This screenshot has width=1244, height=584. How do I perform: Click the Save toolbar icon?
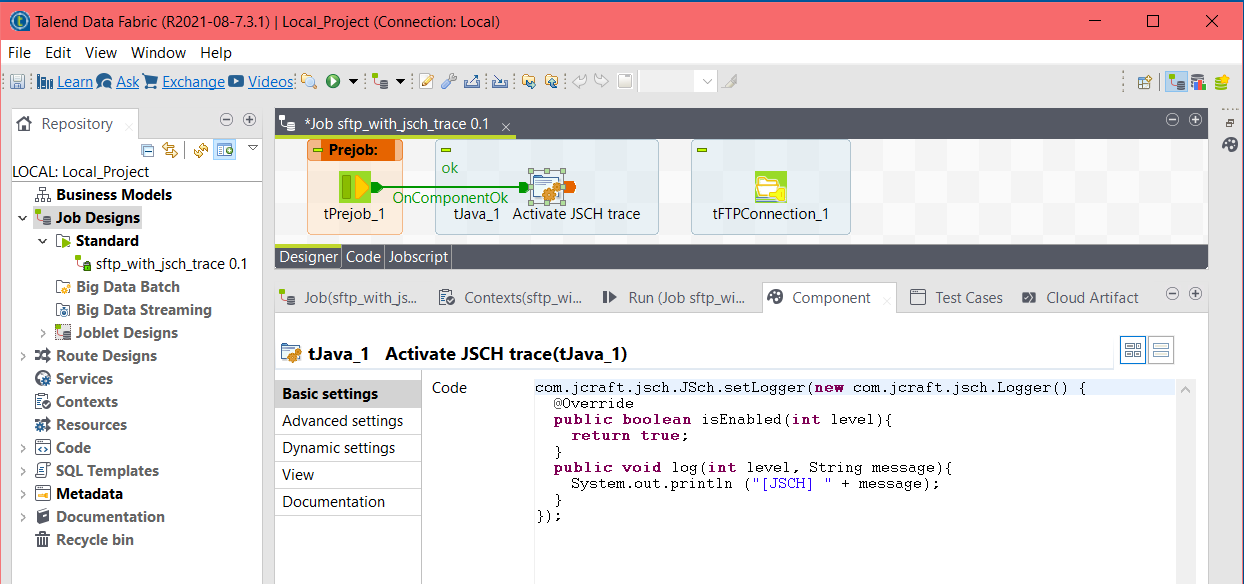pyautogui.click(x=18, y=82)
